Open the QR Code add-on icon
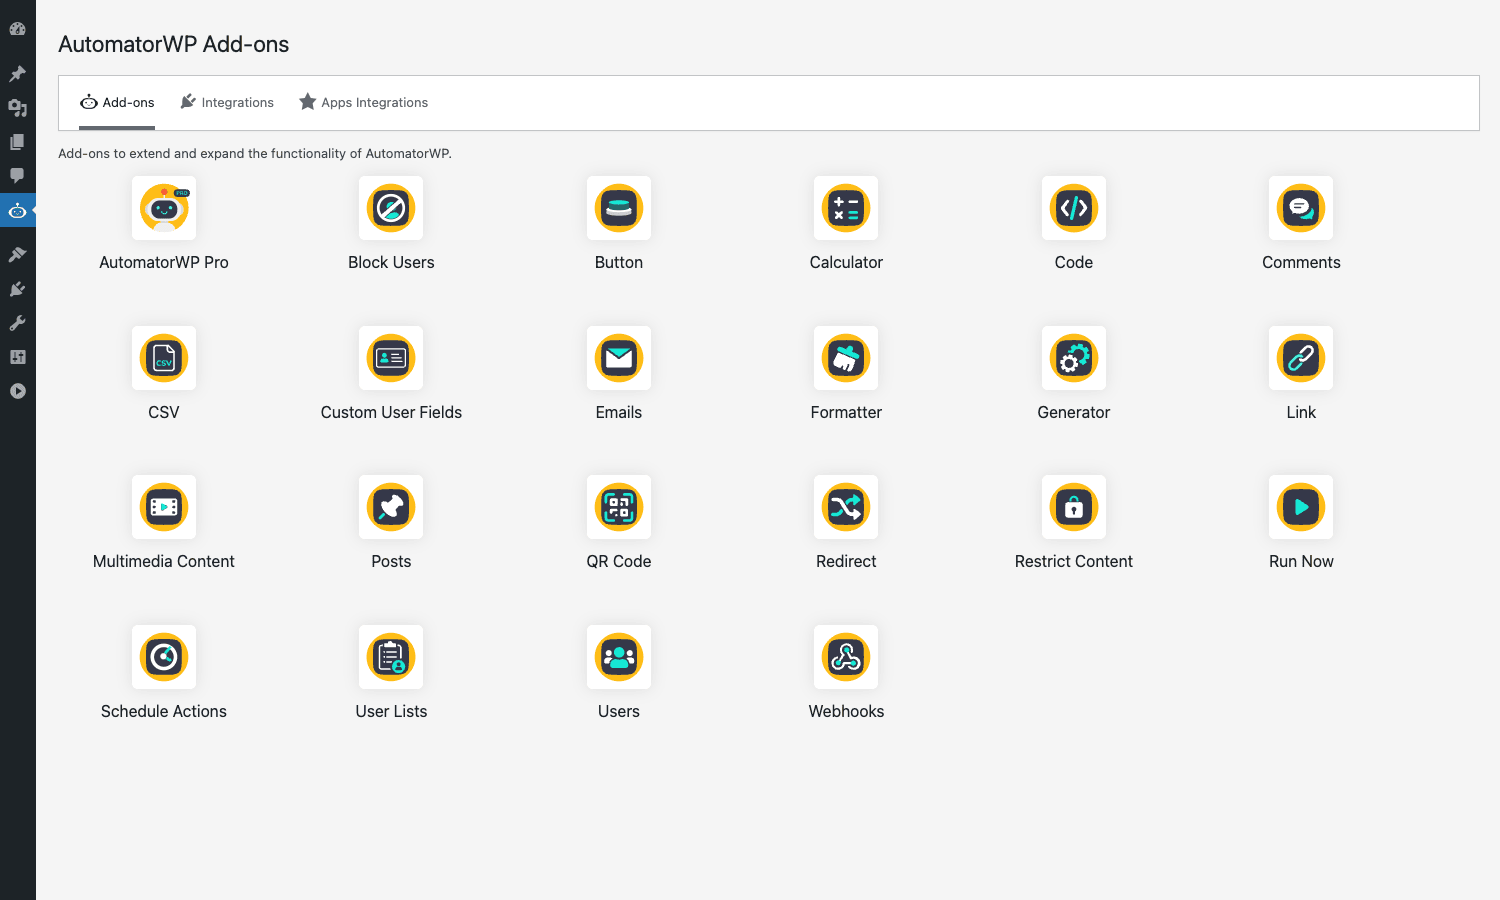The image size is (1500, 900). 619,507
